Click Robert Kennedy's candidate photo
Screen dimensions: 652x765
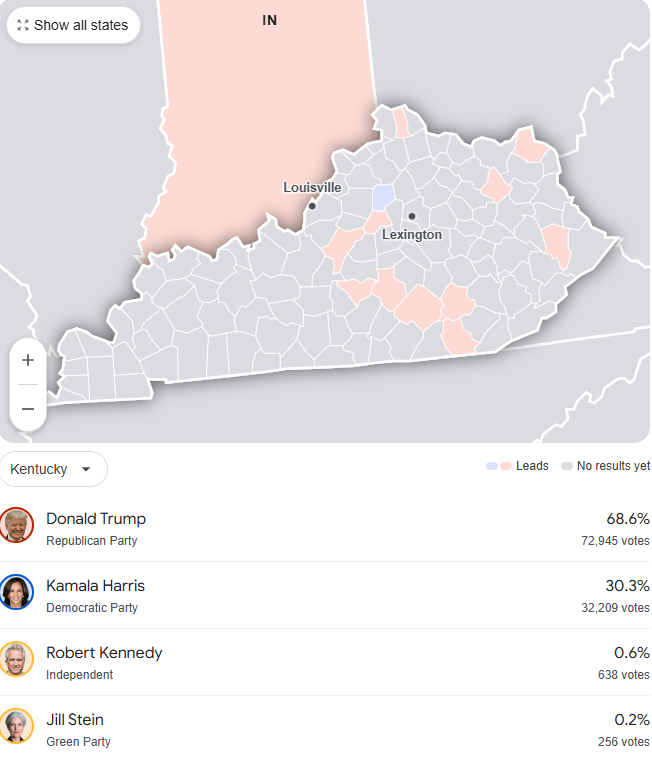pos(17,659)
